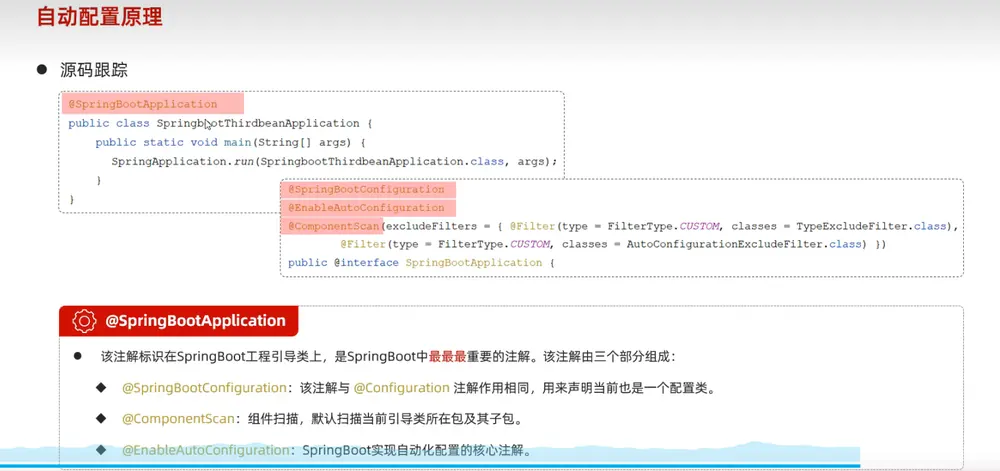The width and height of the screenshot is (1000, 471).
Task: Click green @SpringBootConfiguration in the bullet list
Action: 204,388
